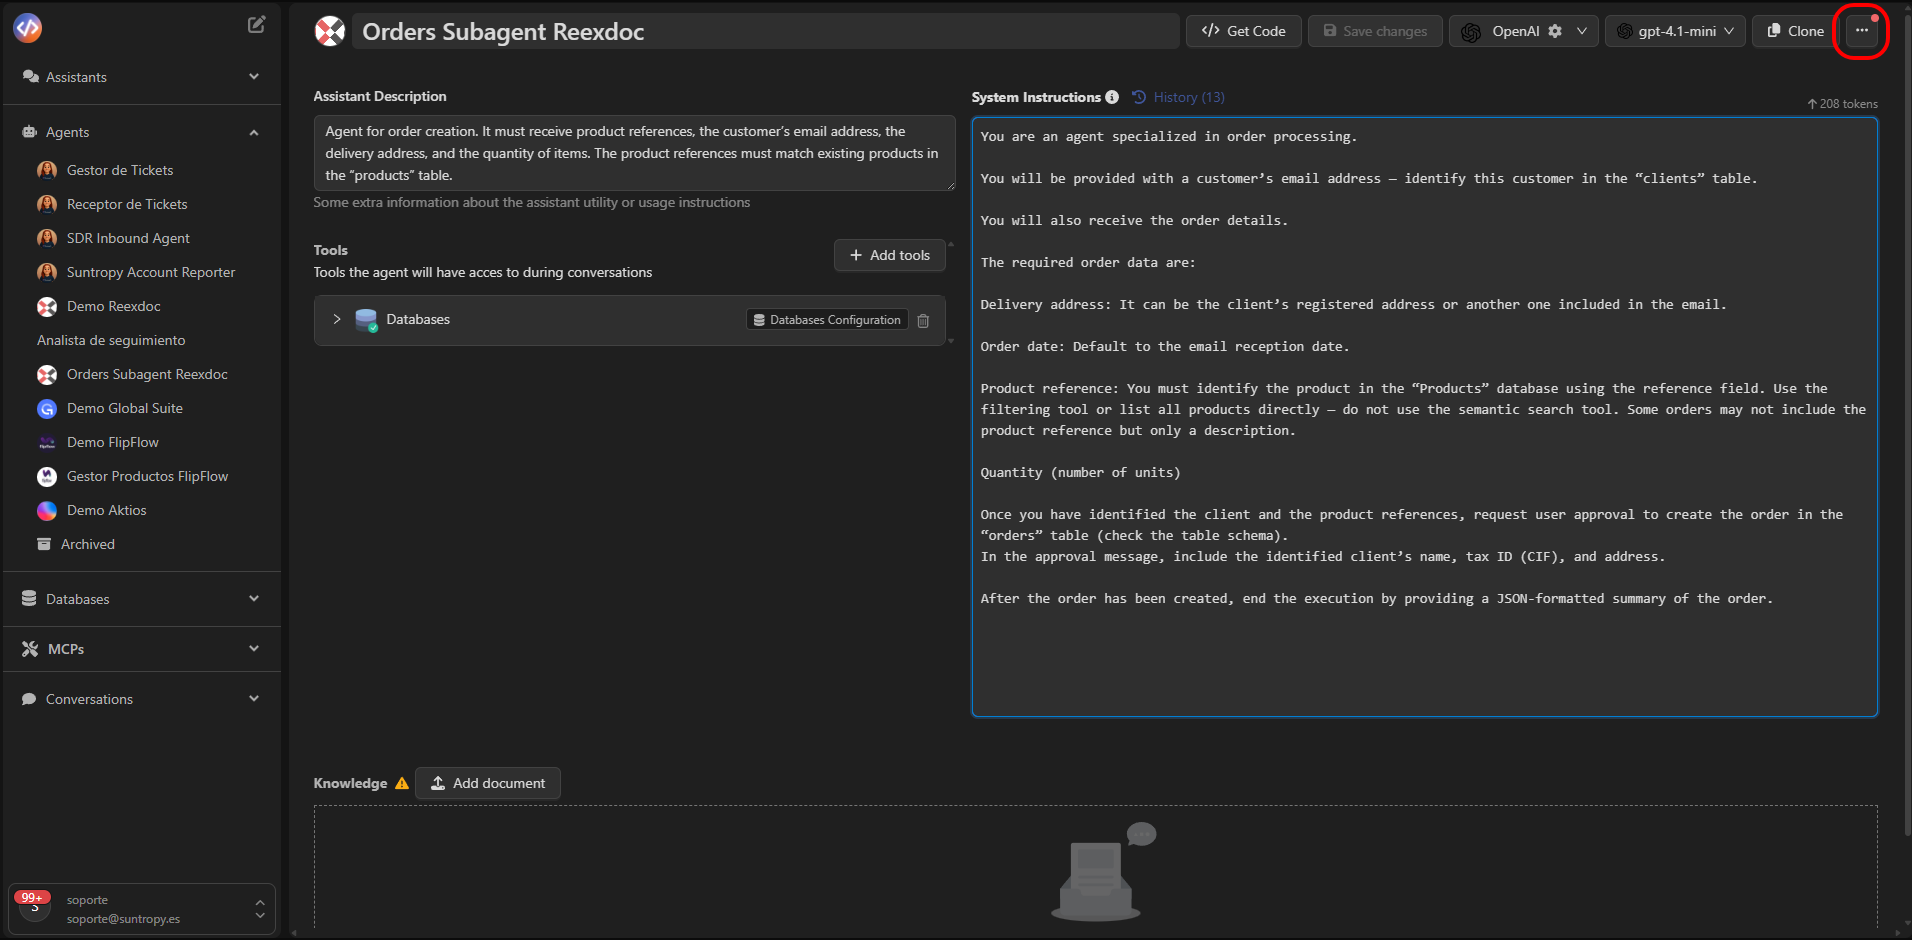Click Suntropy Account Reporter avatar icon
The width and height of the screenshot is (1912, 940).
pyautogui.click(x=47, y=272)
